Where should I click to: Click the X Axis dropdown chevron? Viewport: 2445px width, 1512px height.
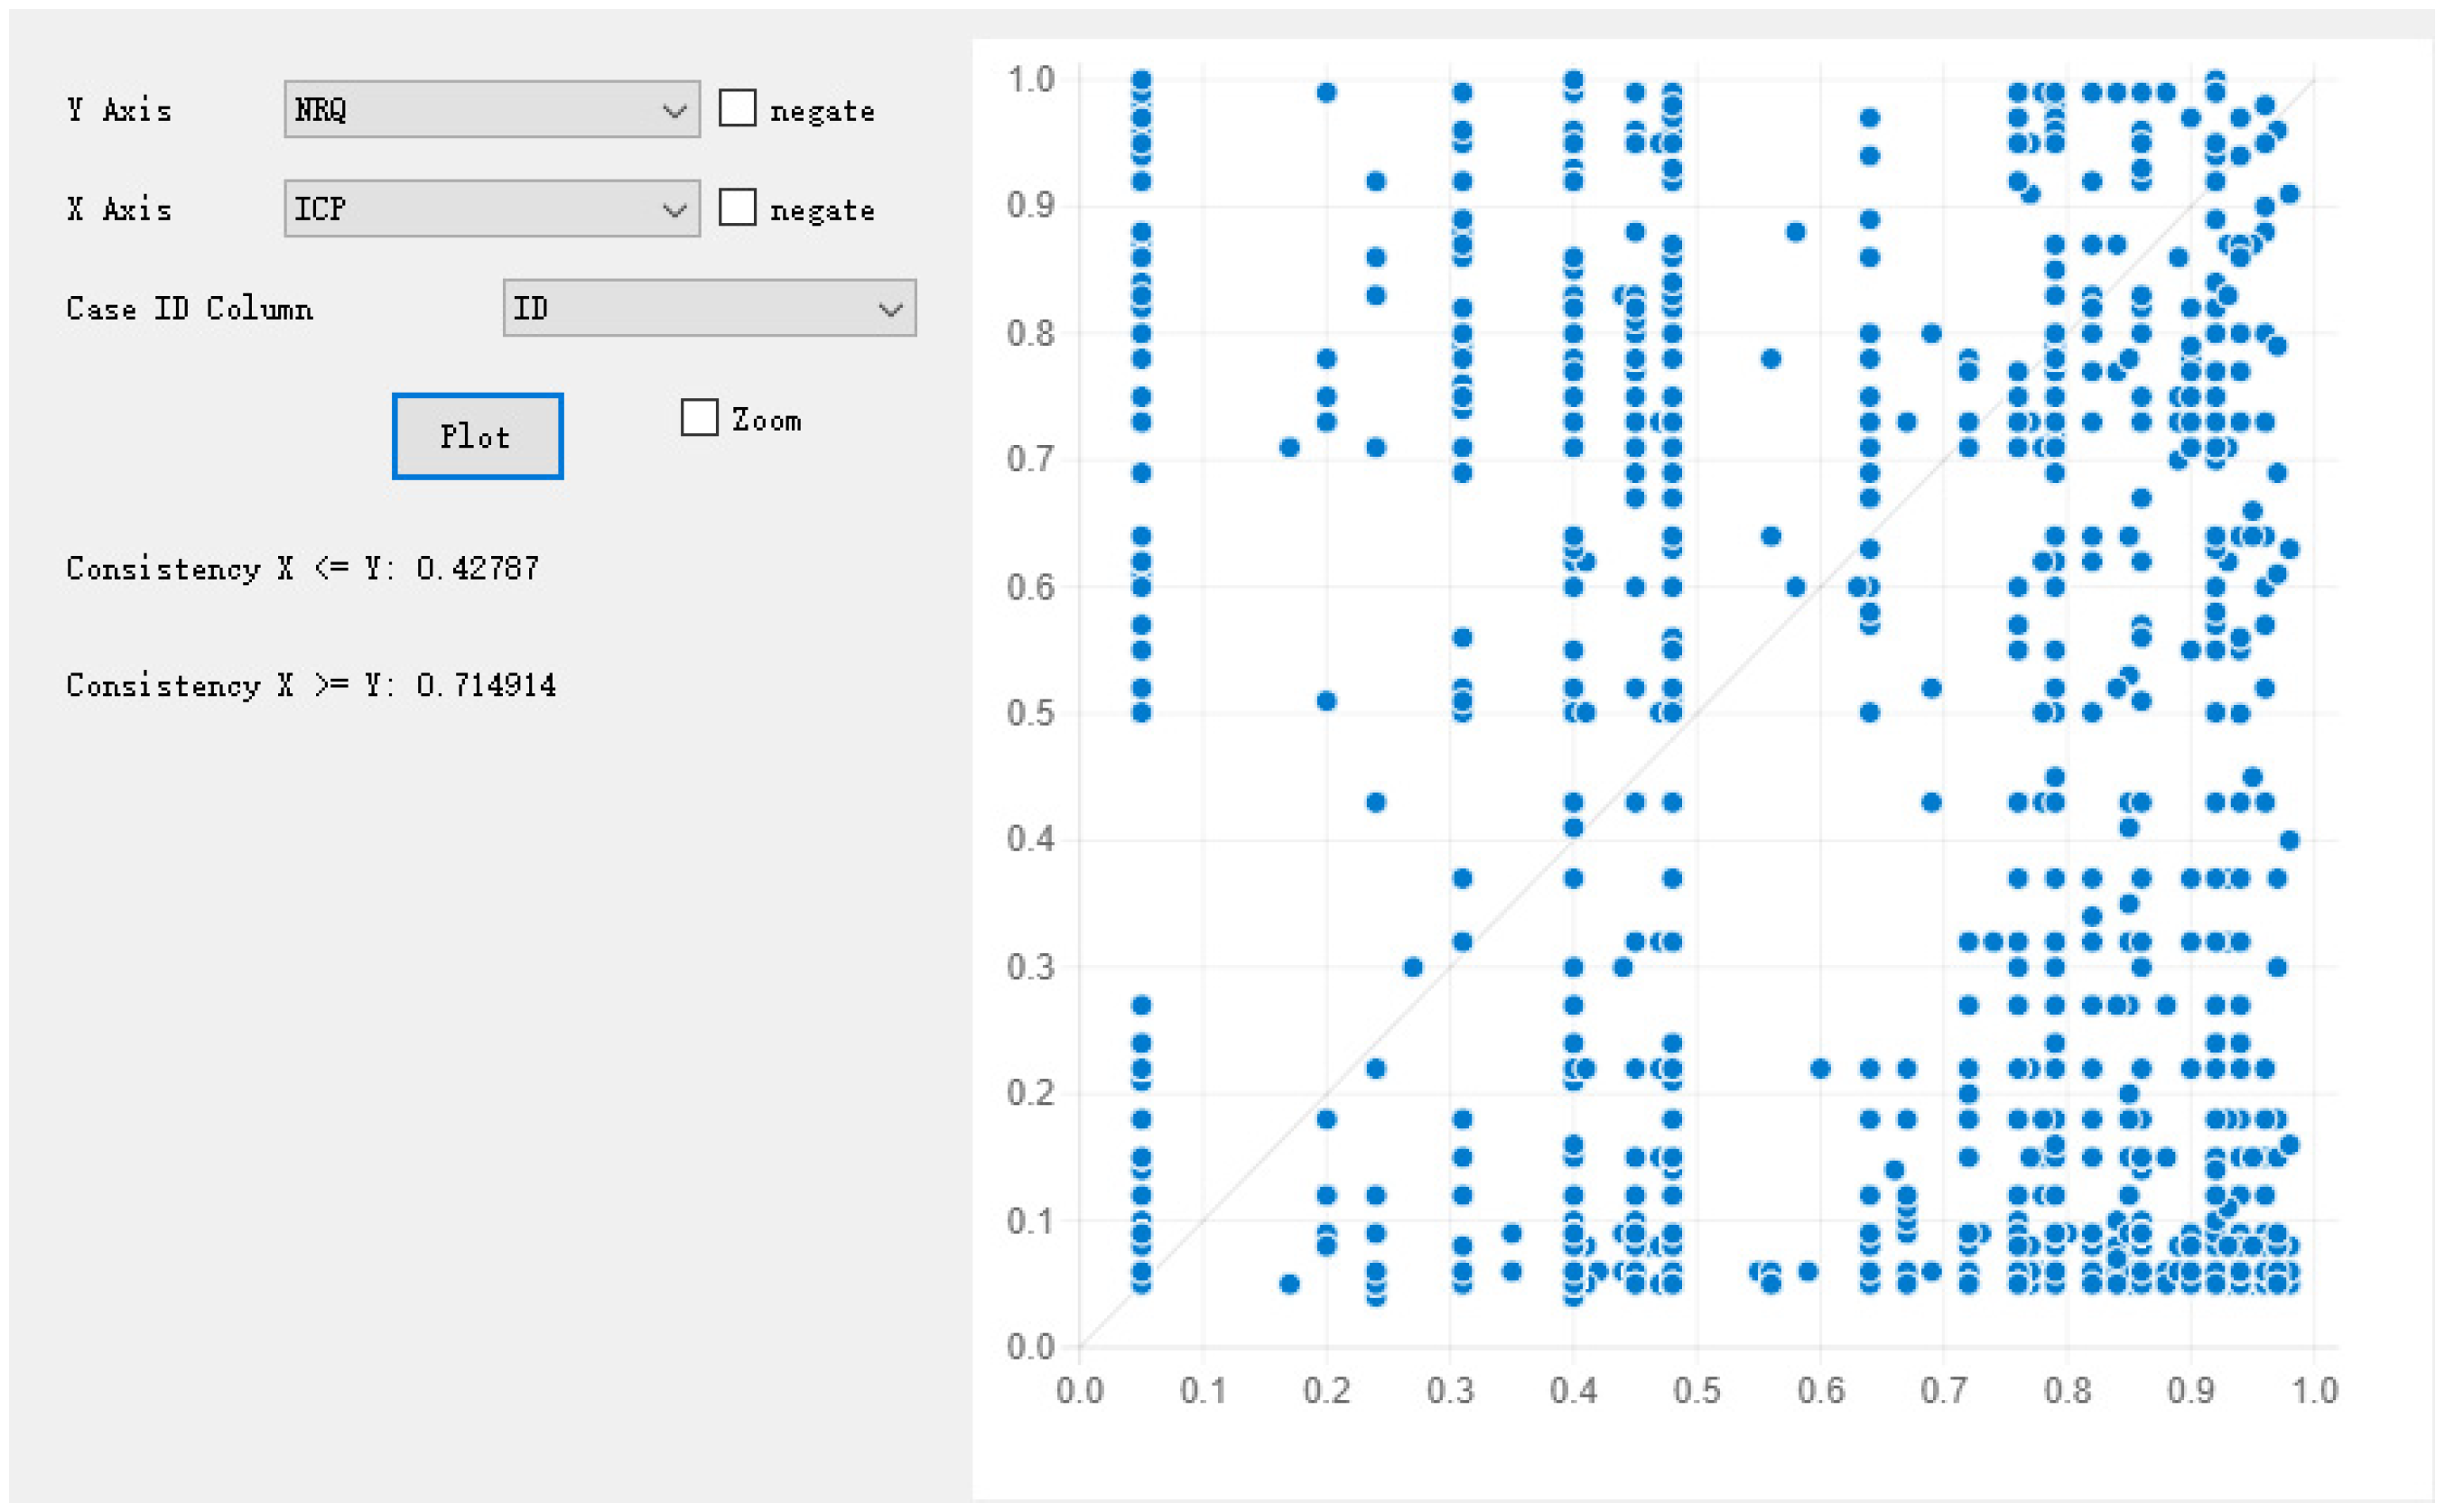(x=675, y=209)
